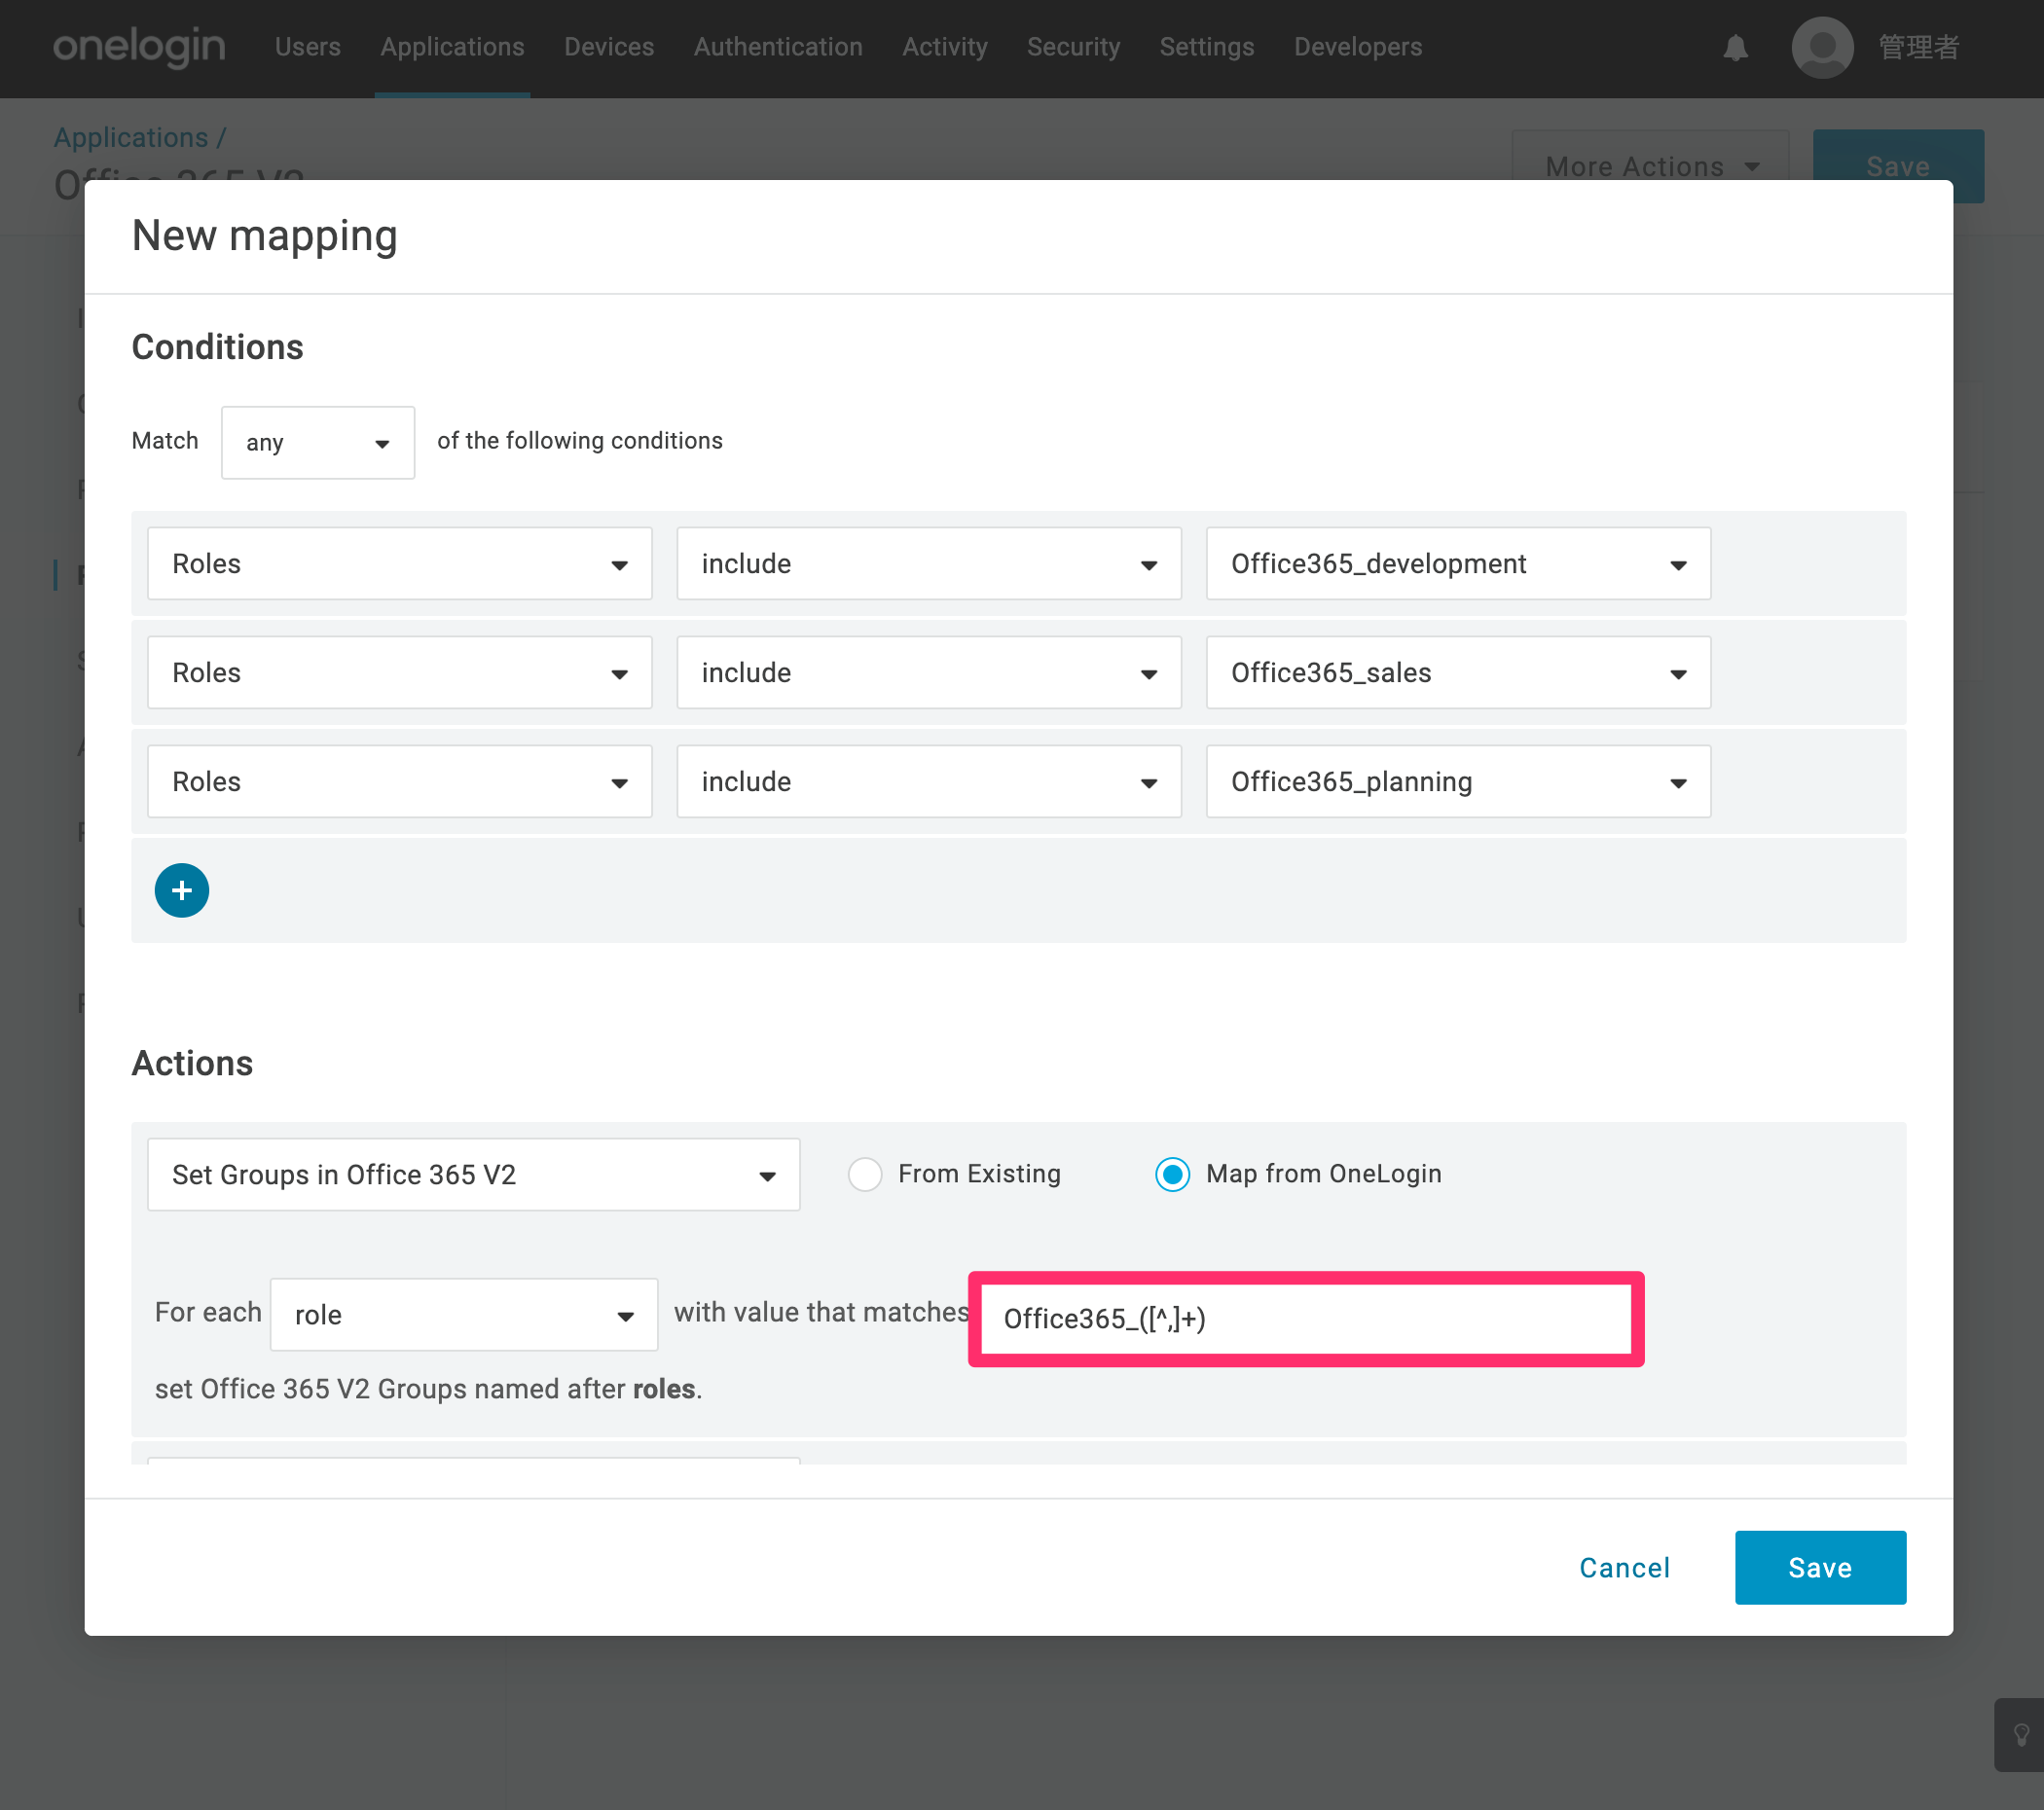Open Roles dropdown in Office365_development row
The image size is (2044, 1810).
[400, 564]
